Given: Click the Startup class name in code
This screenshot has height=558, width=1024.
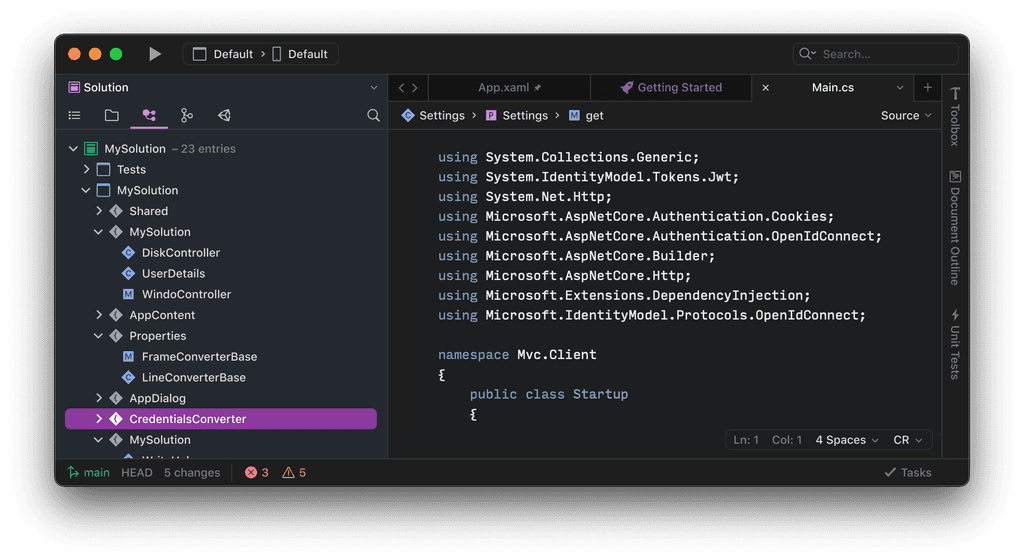Looking at the screenshot, I should coord(600,395).
